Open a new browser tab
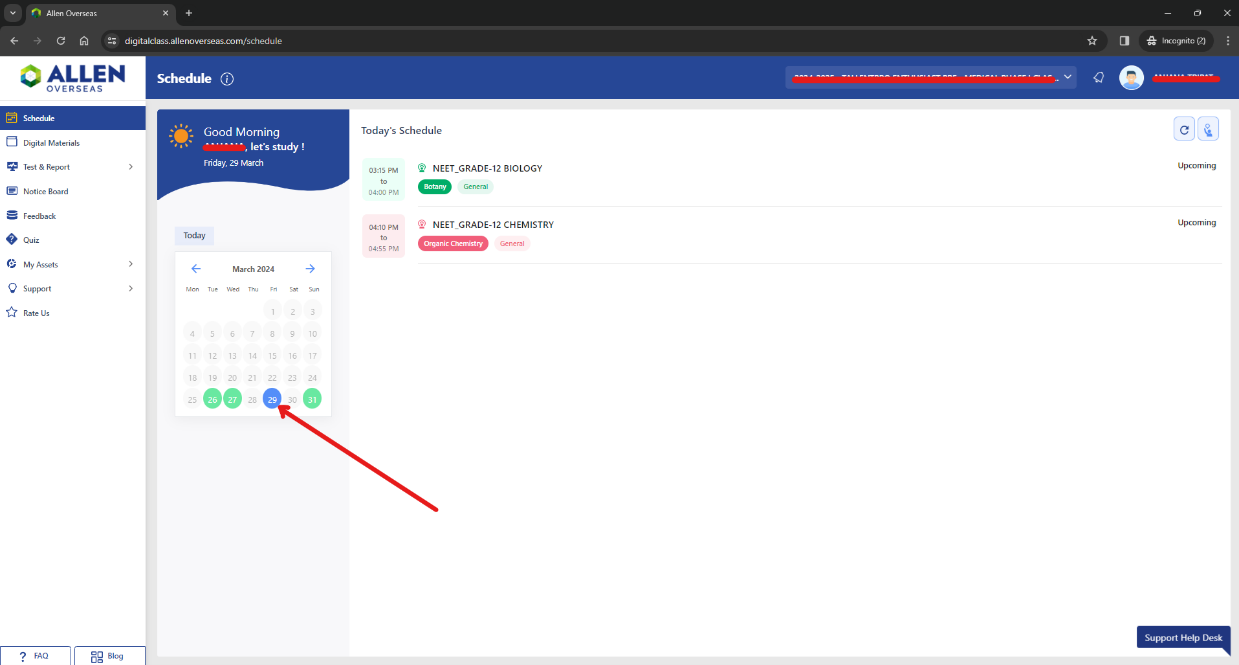This screenshot has width=1239, height=665. [189, 13]
